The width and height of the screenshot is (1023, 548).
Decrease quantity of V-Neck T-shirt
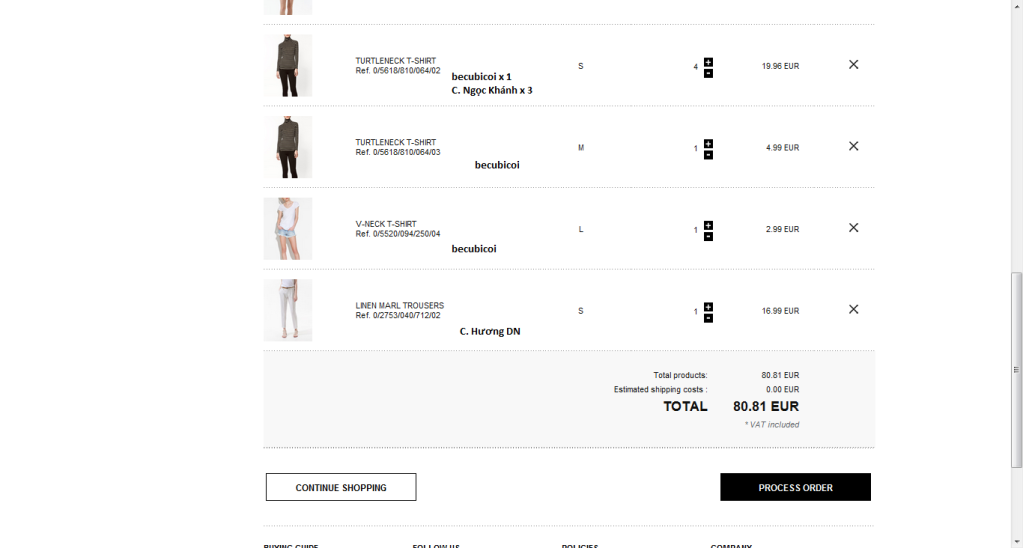[x=708, y=237]
